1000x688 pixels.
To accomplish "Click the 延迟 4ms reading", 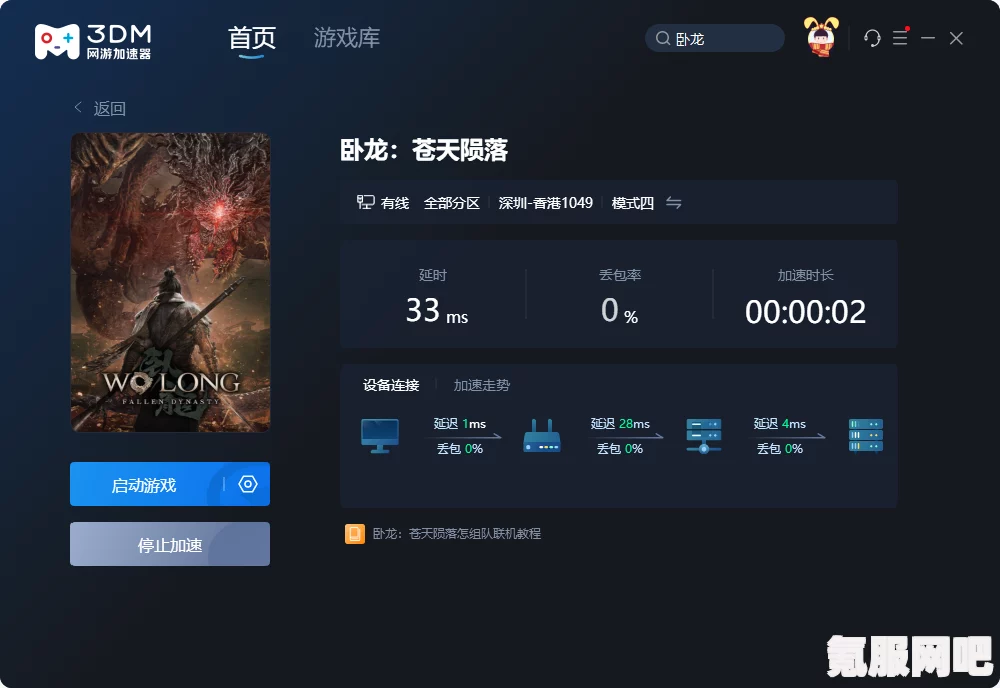I will point(779,423).
